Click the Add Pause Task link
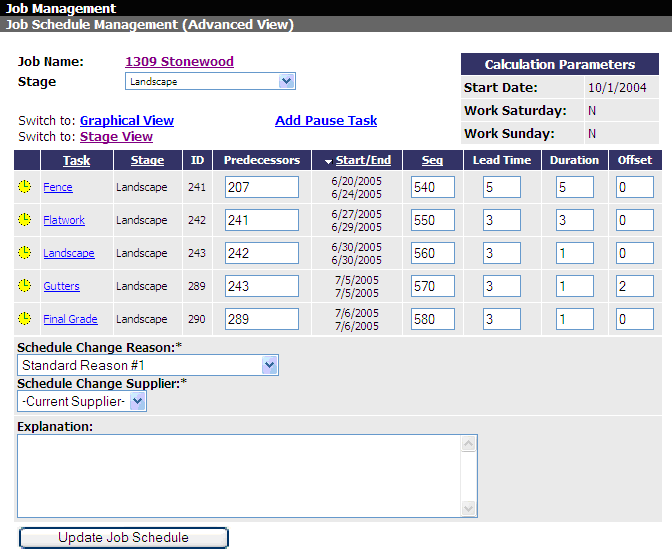This screenshot has height=555, width=672. pos(326,121)
